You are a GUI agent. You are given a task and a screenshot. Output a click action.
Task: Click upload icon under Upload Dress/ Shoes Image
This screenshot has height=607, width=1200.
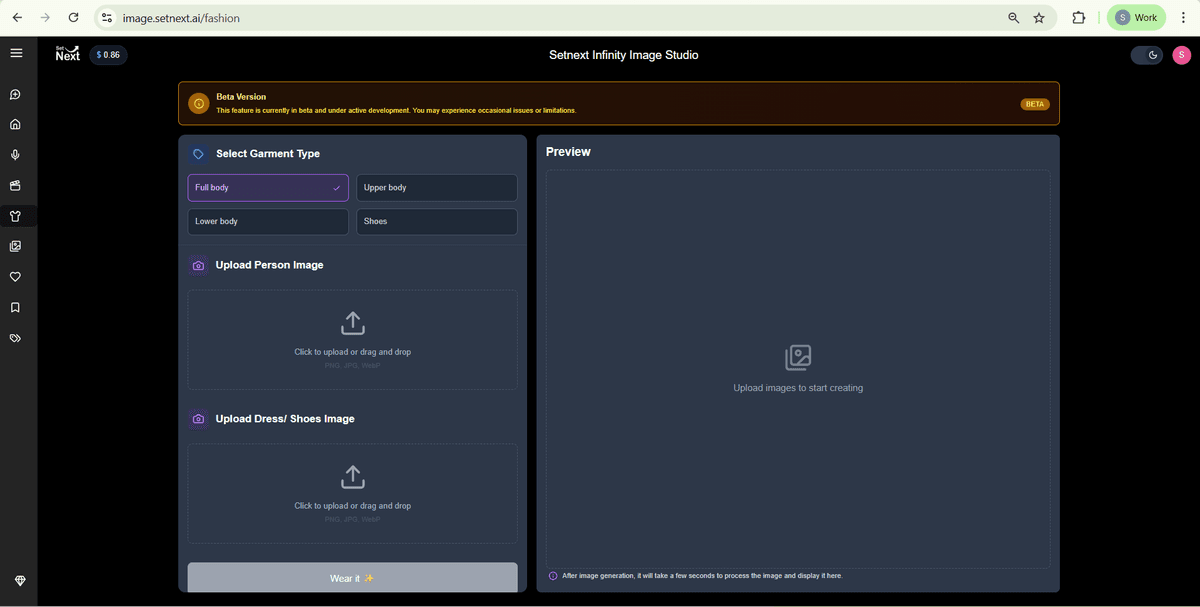click(x=353, y=477)
